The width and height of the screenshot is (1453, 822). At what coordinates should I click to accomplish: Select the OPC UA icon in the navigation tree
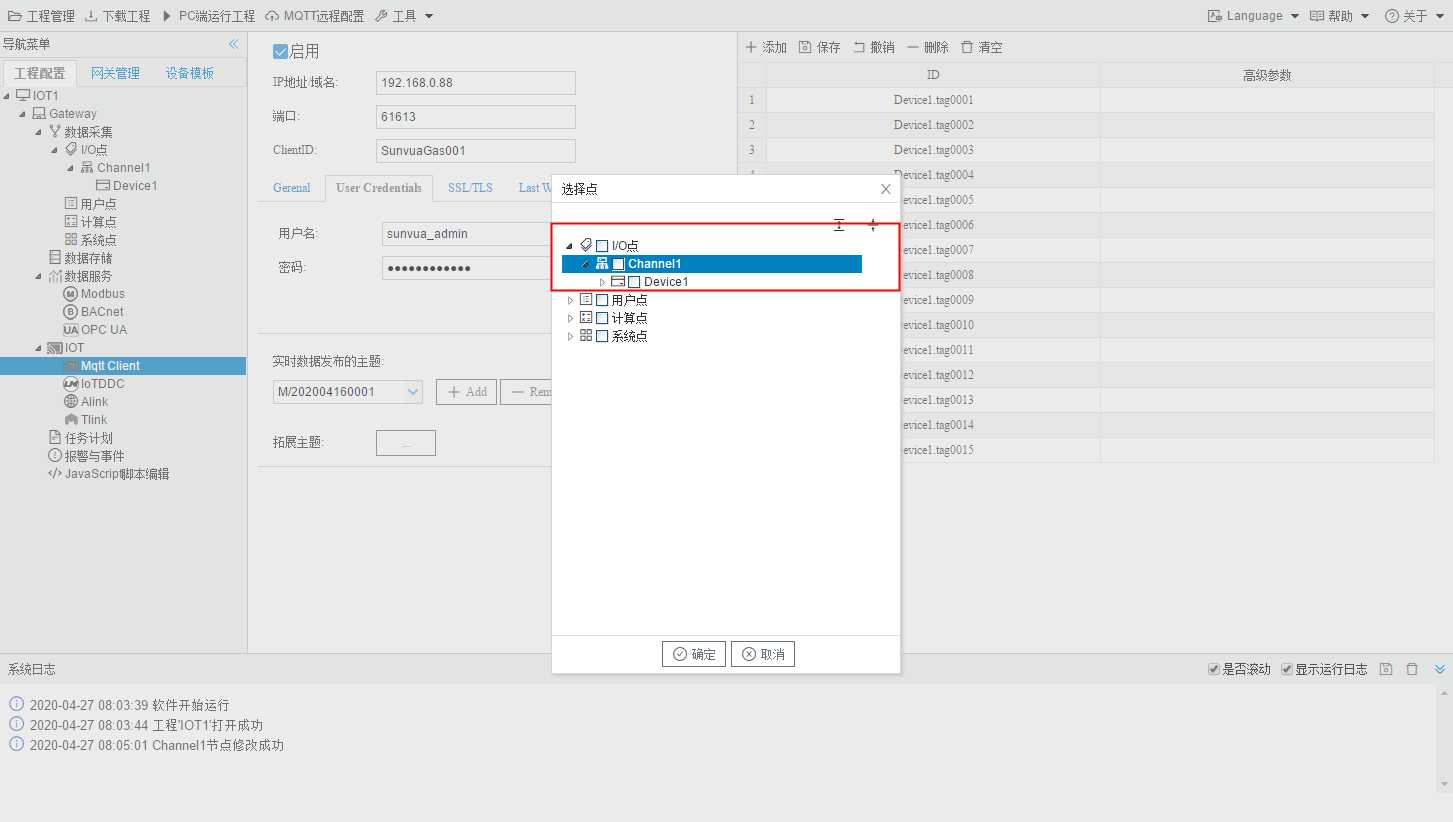pos(71,330)
